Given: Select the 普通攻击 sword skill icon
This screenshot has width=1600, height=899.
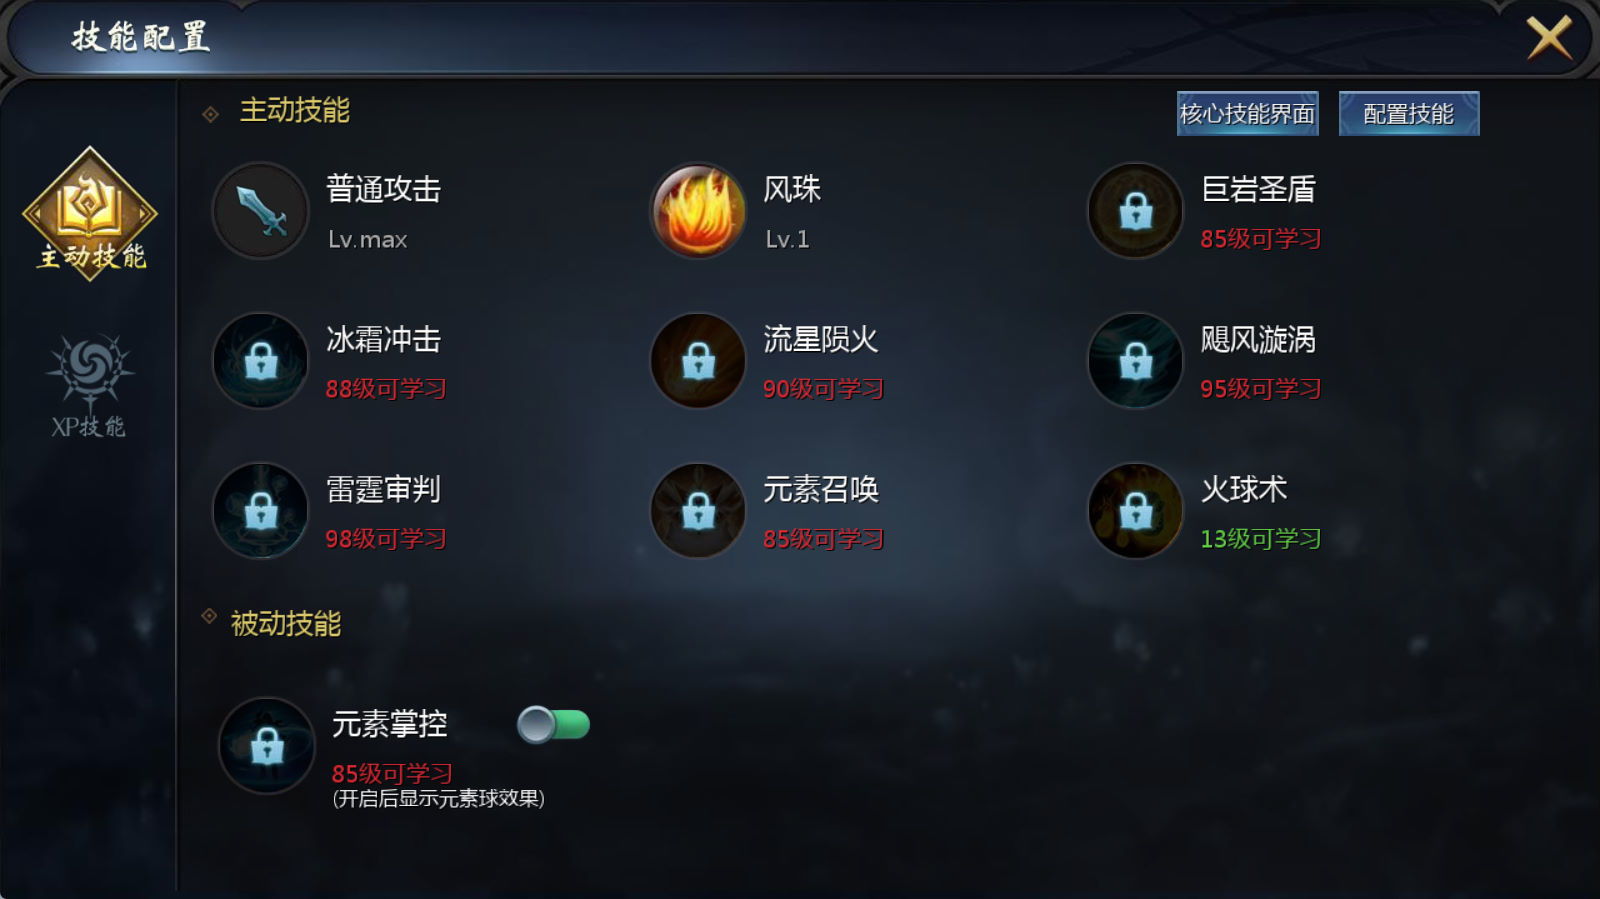Looking at the screenshot, I should coord(260,211).
